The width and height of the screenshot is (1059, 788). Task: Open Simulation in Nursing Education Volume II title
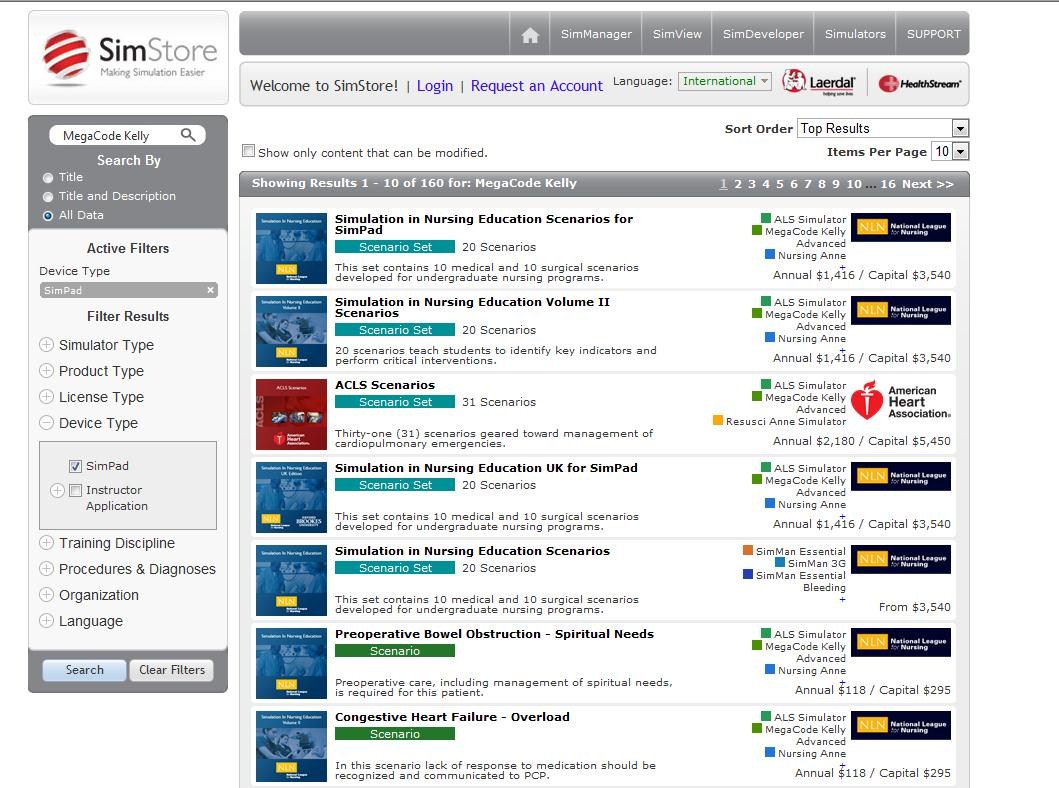pos(472,307)
